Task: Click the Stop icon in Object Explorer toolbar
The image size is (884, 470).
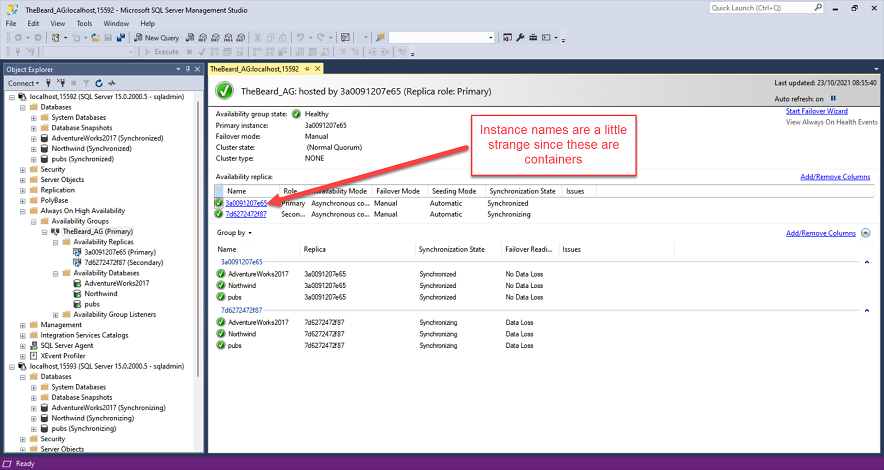Action: (73, 83)
